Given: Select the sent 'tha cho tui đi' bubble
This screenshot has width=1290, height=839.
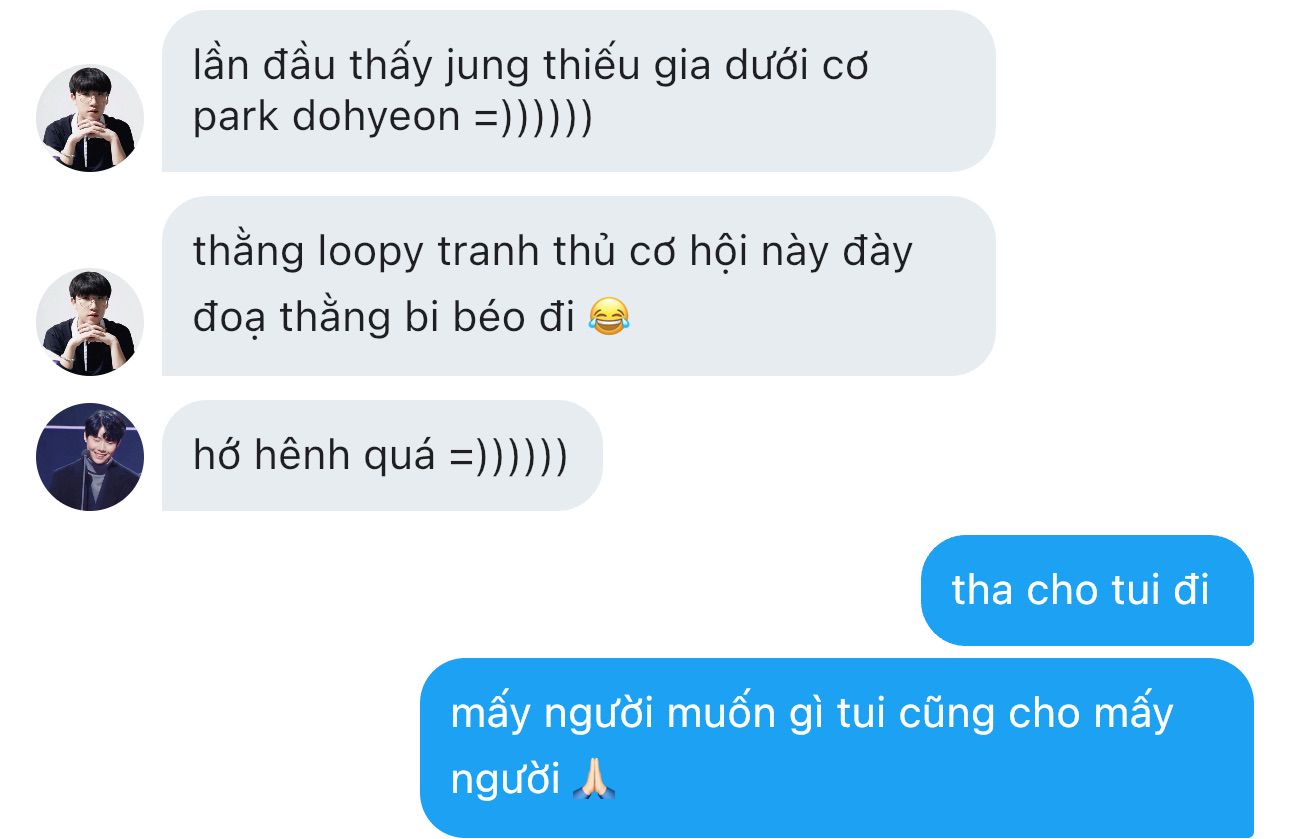Looking at the screenshot, I should (x=1086, y=590).
